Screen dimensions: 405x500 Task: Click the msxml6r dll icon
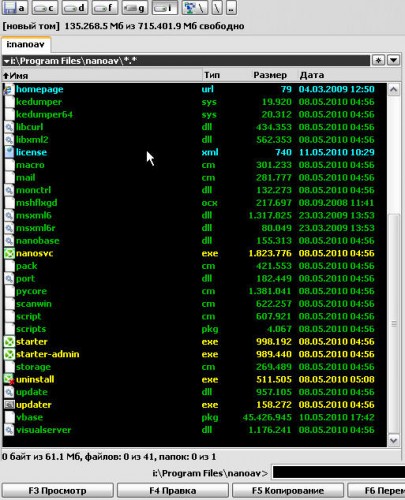[9, 228]
